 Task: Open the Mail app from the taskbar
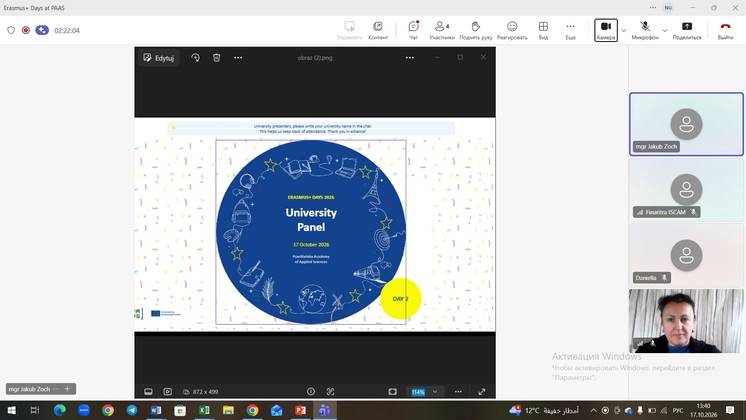[x=276, y=410]
